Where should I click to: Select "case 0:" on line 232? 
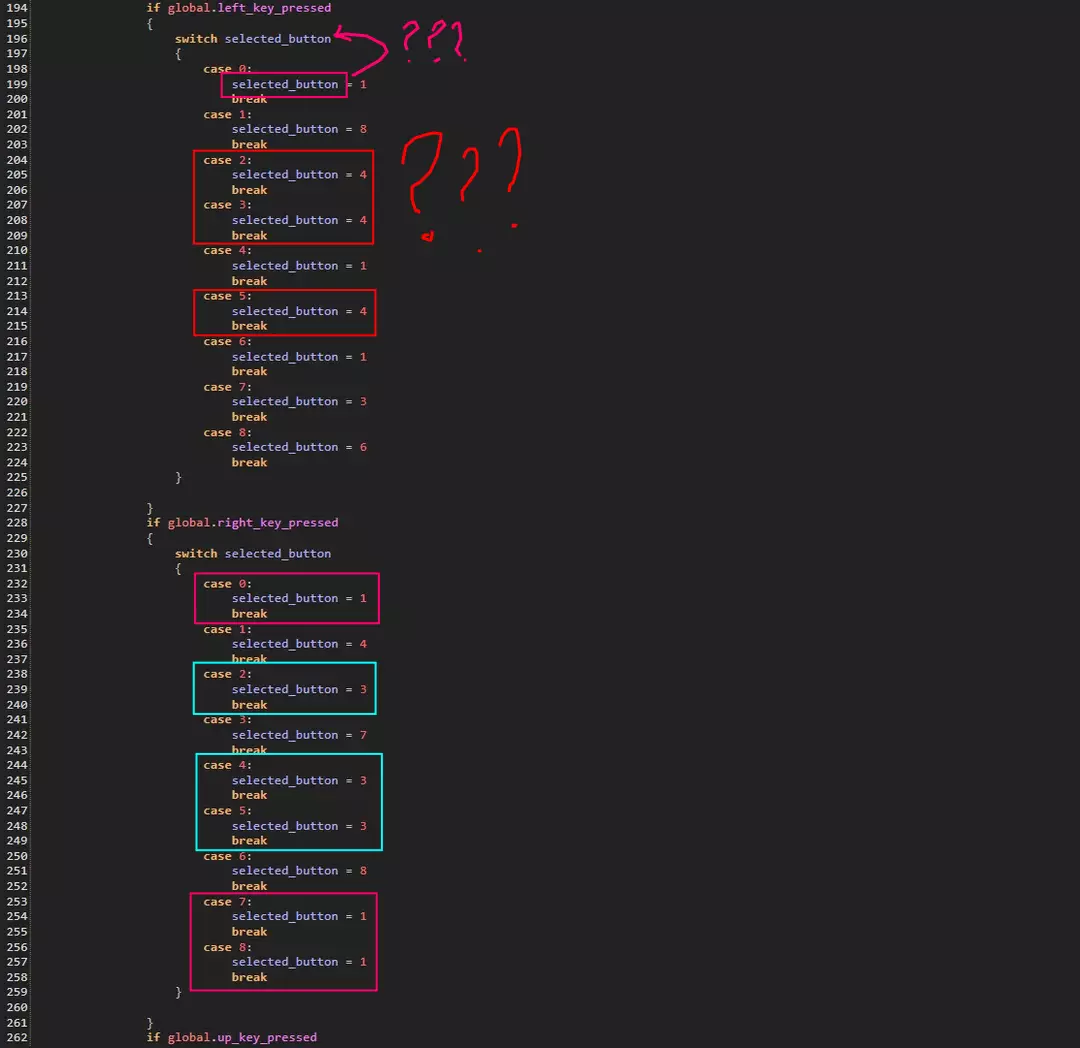(227, 583)
